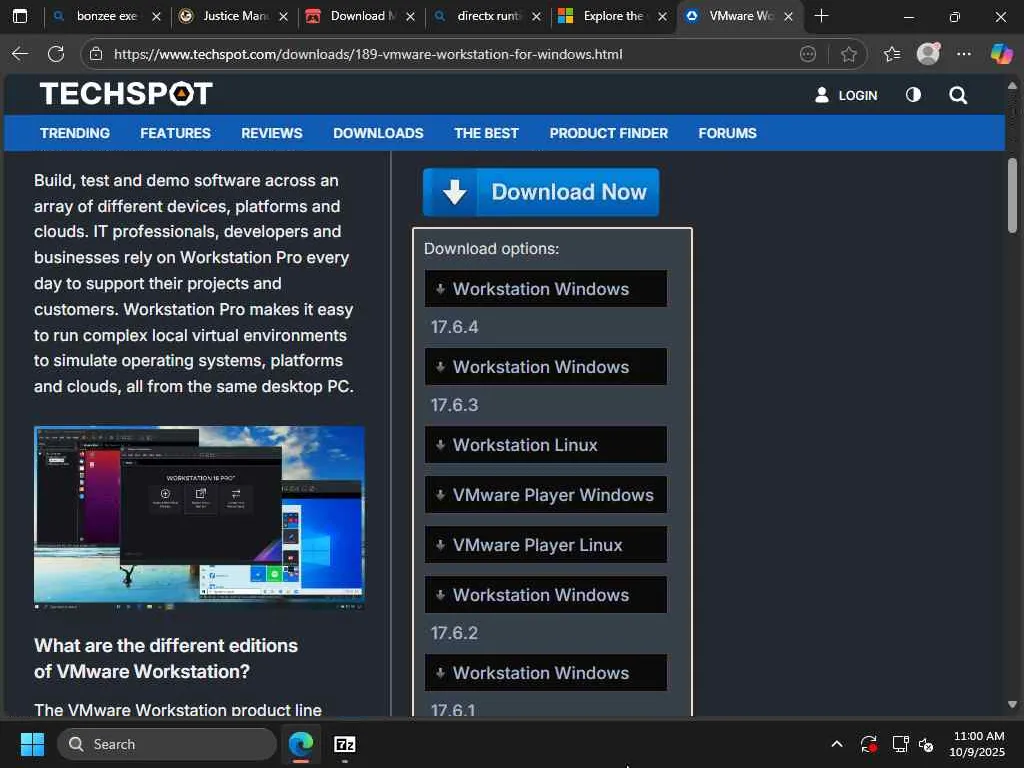Click the browser back arrow
The image size is (1024, 768).
pos(20,54)
